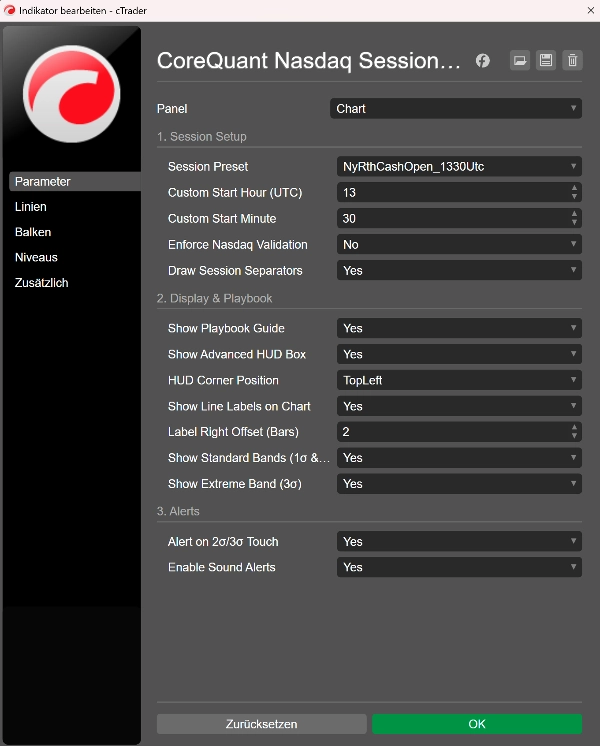Open the Session Preset dropdown

coord(459,167)
